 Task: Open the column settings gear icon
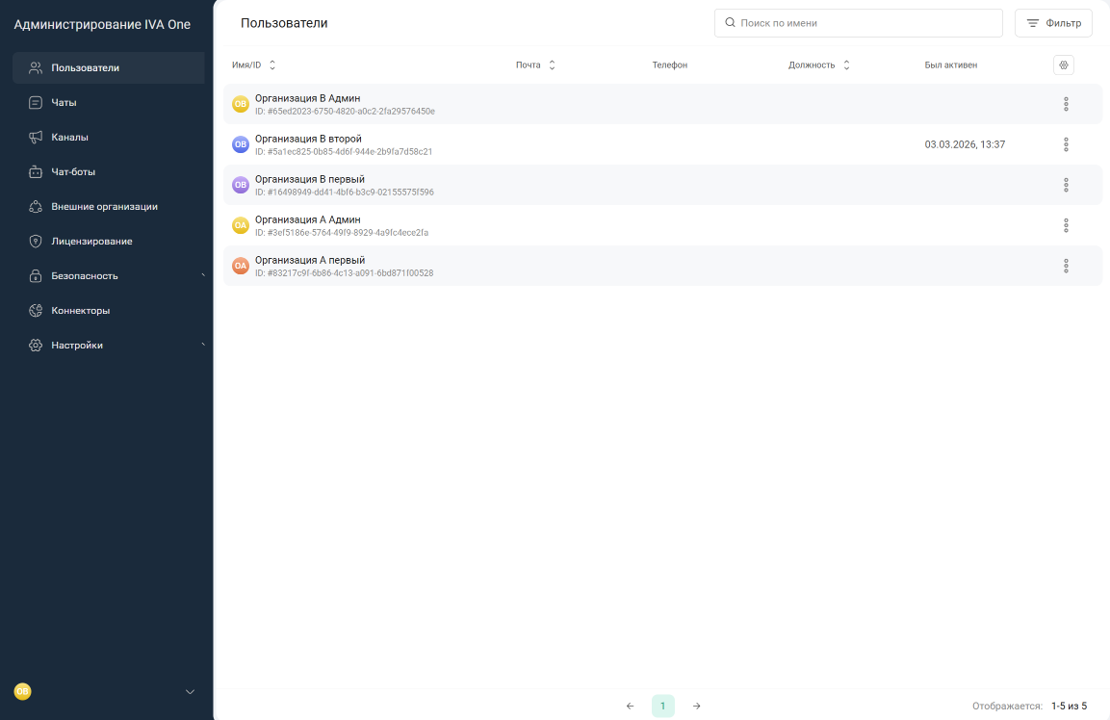1063,65
